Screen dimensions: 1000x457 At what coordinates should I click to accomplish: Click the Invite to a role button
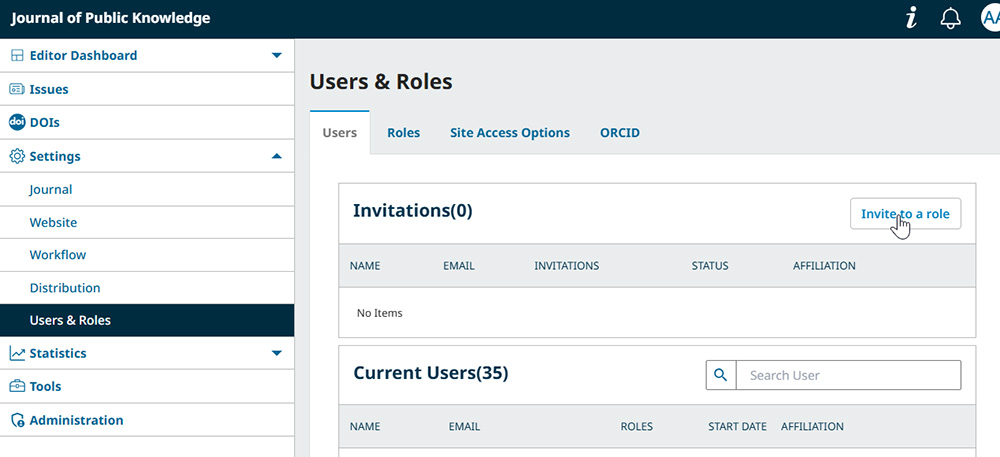(905, 214)
